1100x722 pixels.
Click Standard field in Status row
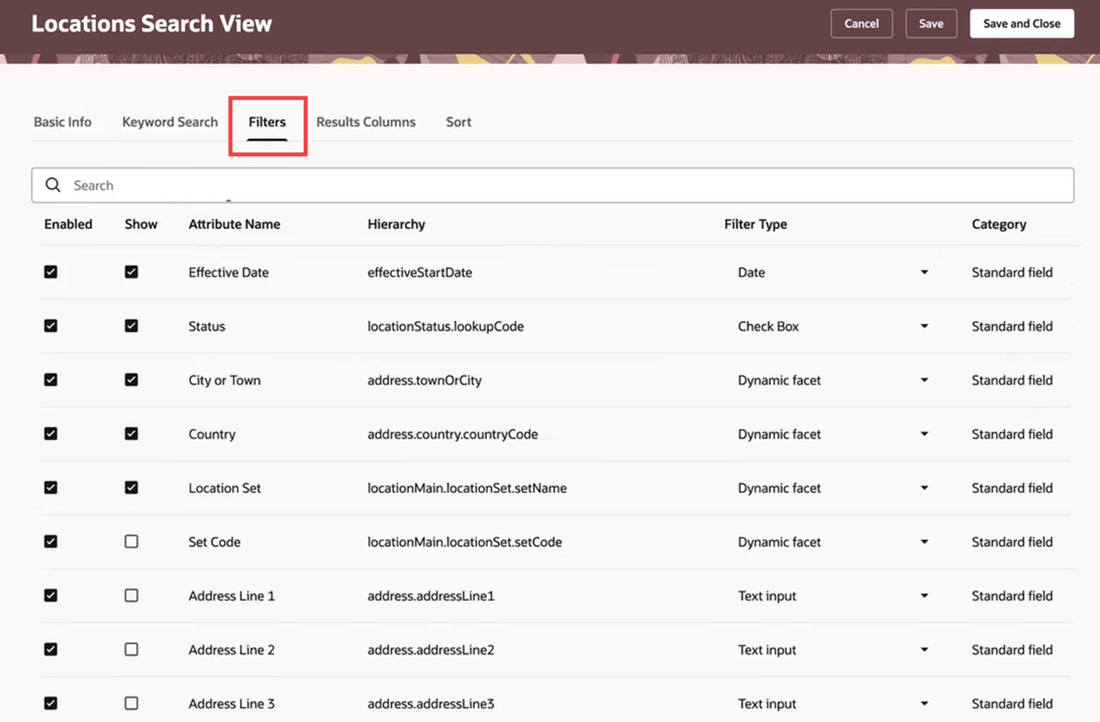tap(1012, 326)
